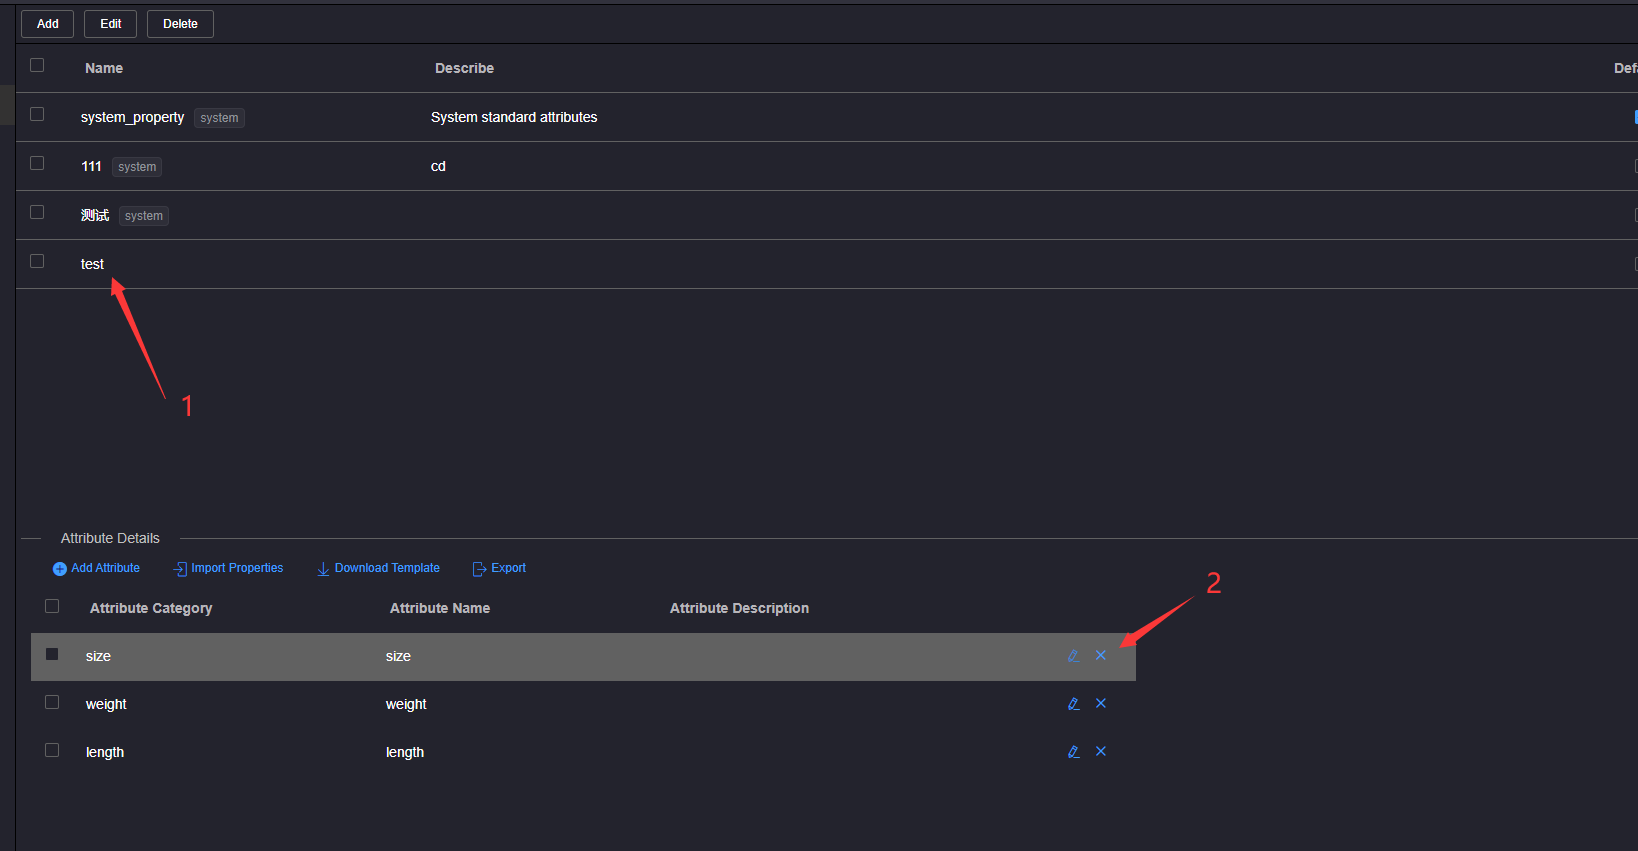The height and width of the screenshot is (851, 1638).
Task: Click the Attribute Description column header
Action: pyautogui.click(x=739, y=608)
